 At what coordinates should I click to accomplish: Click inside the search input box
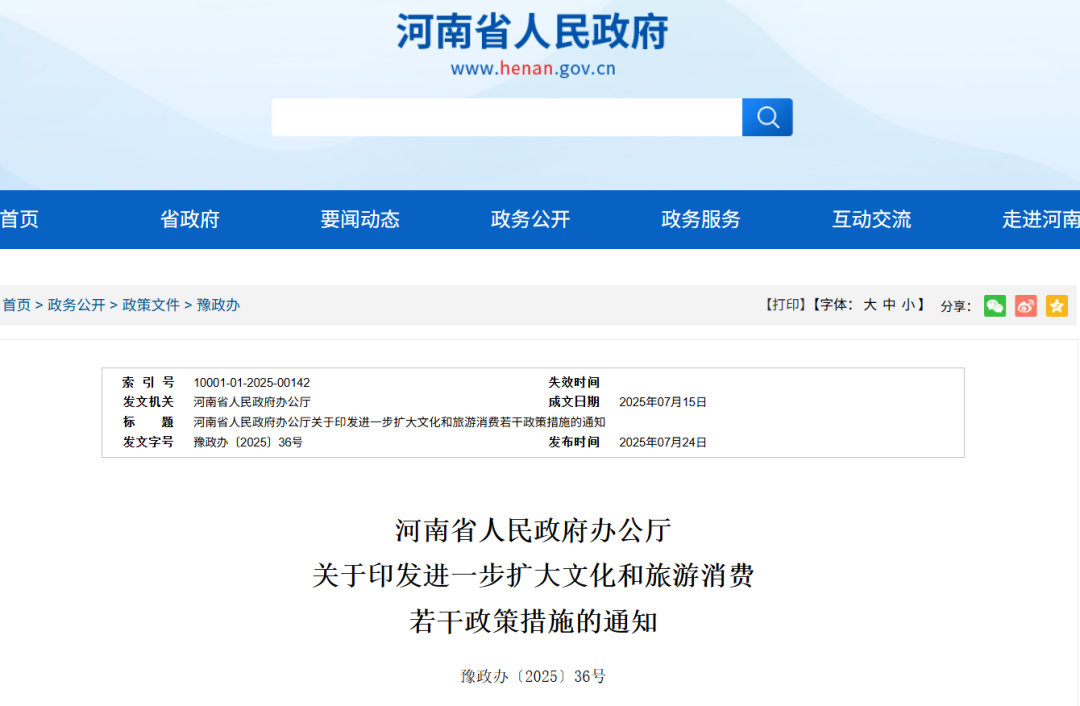(500, 117)
